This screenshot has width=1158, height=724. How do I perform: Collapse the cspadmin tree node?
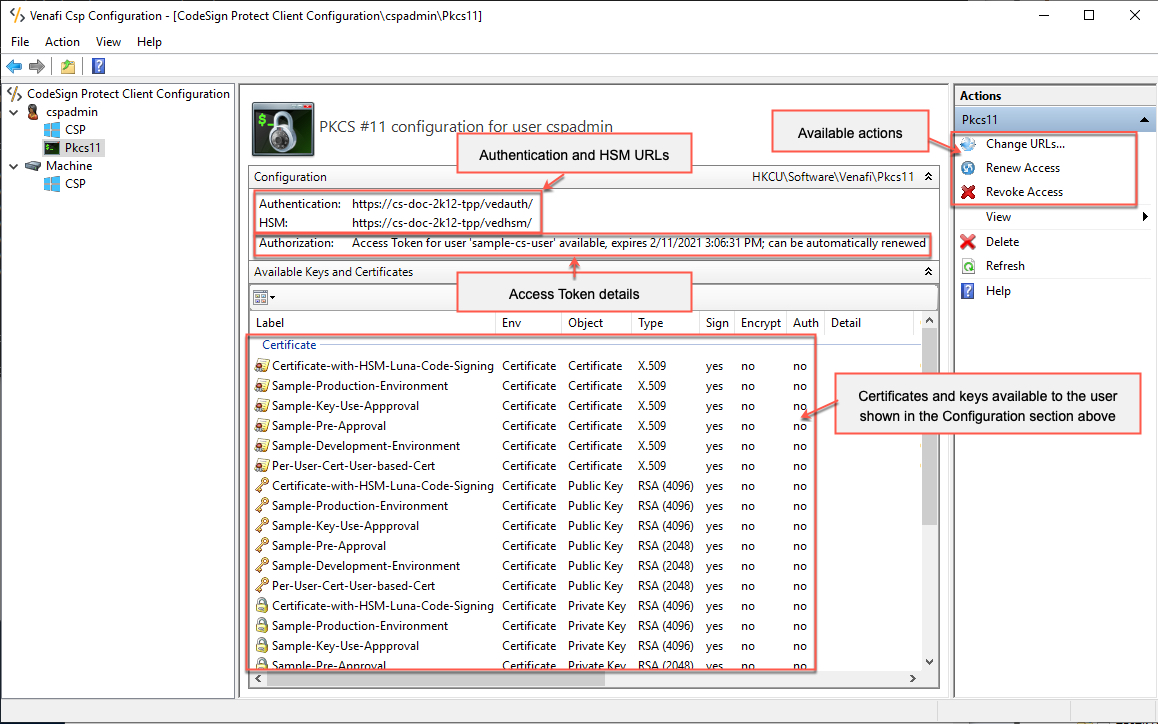pos(14,111)
